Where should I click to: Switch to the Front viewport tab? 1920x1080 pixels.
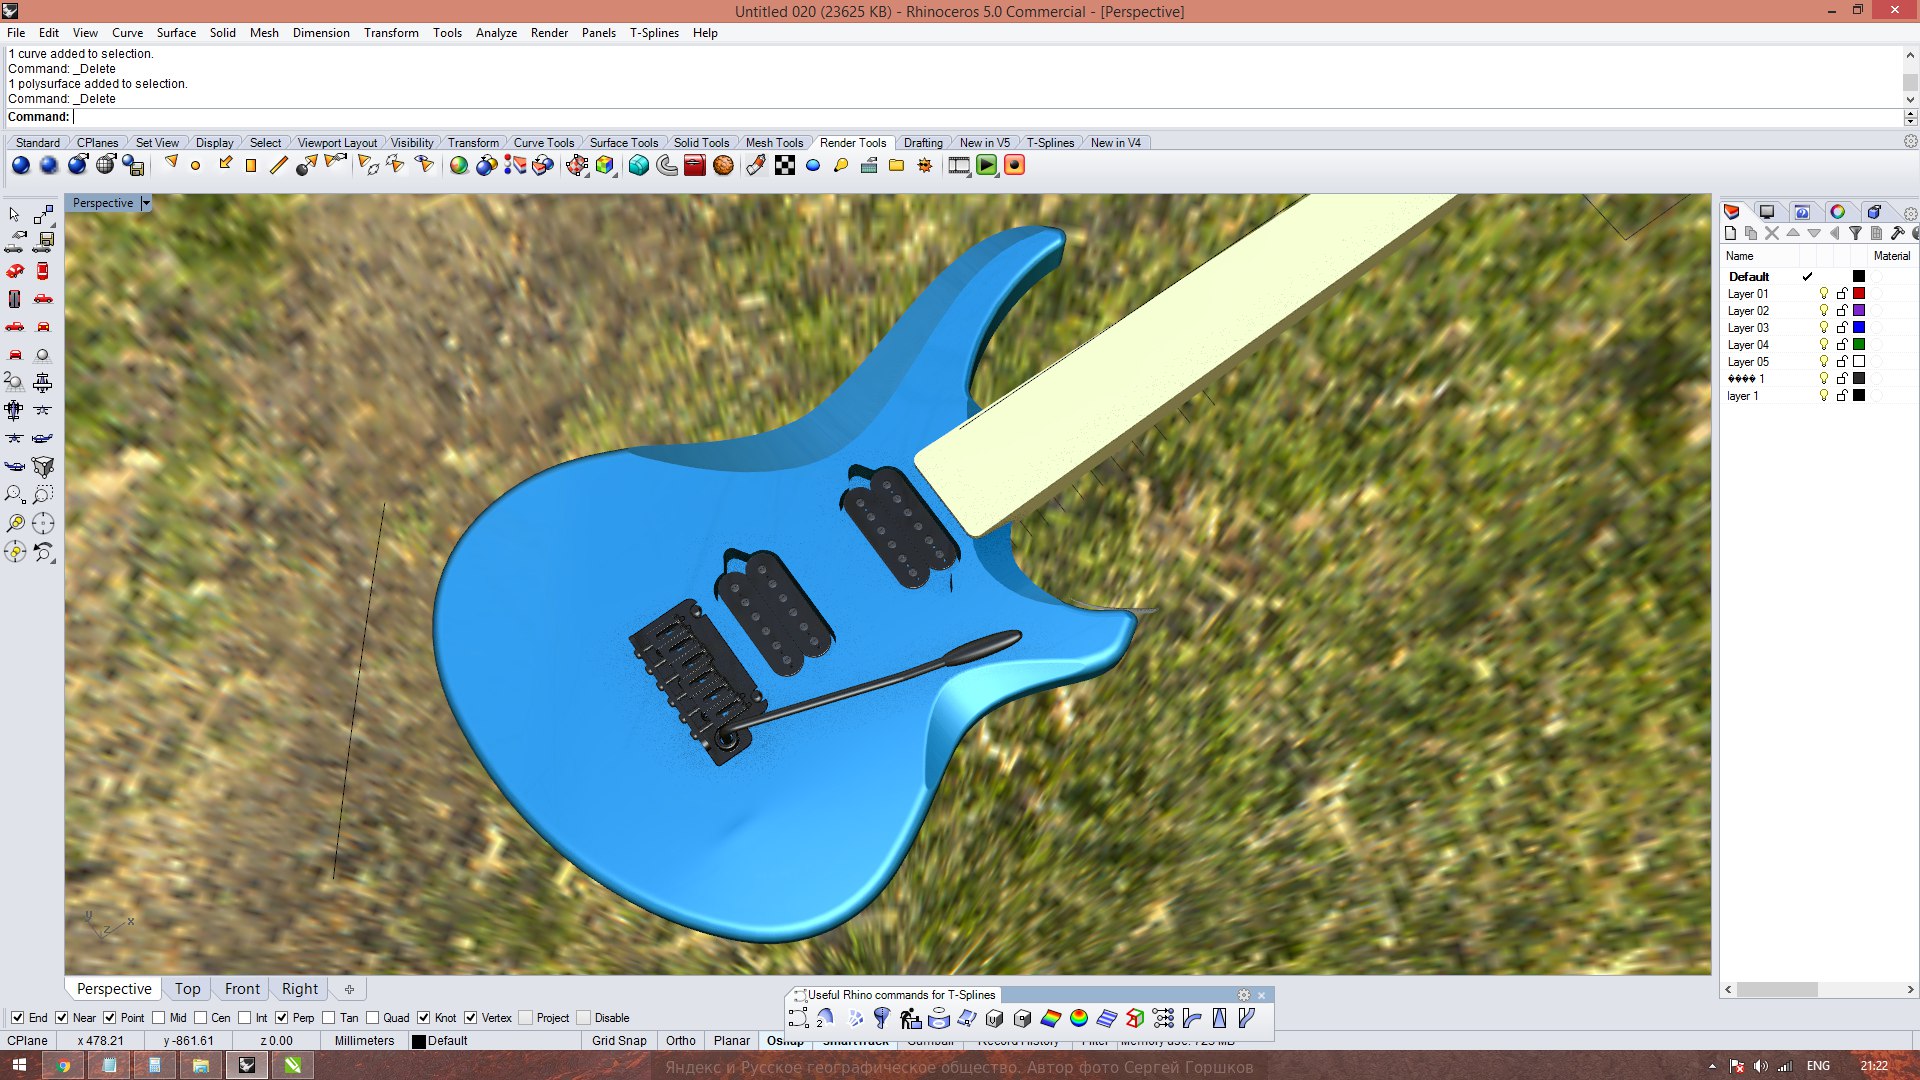[242, 989]
